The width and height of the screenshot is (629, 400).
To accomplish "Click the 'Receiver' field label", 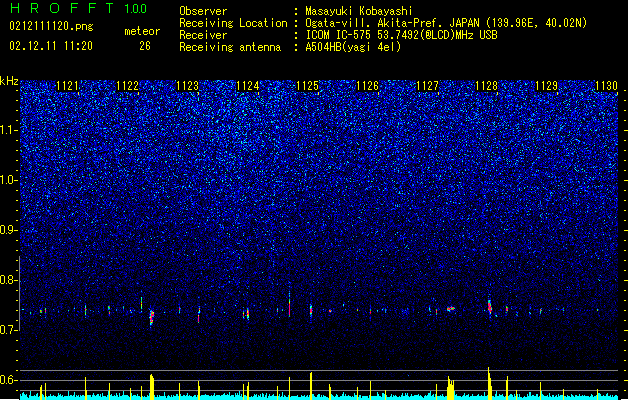I will click(203, 35).
